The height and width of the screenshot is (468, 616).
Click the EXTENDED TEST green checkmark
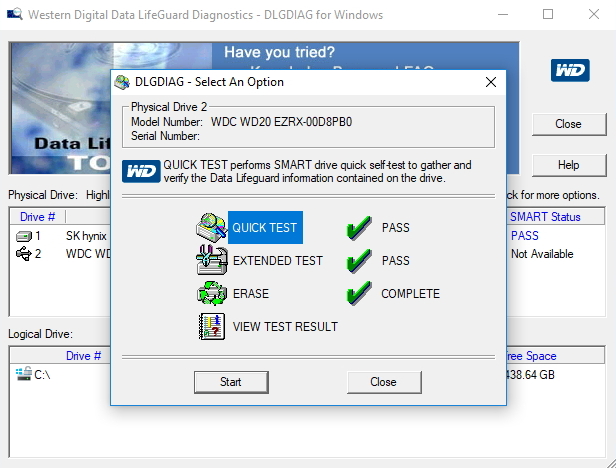359,261
